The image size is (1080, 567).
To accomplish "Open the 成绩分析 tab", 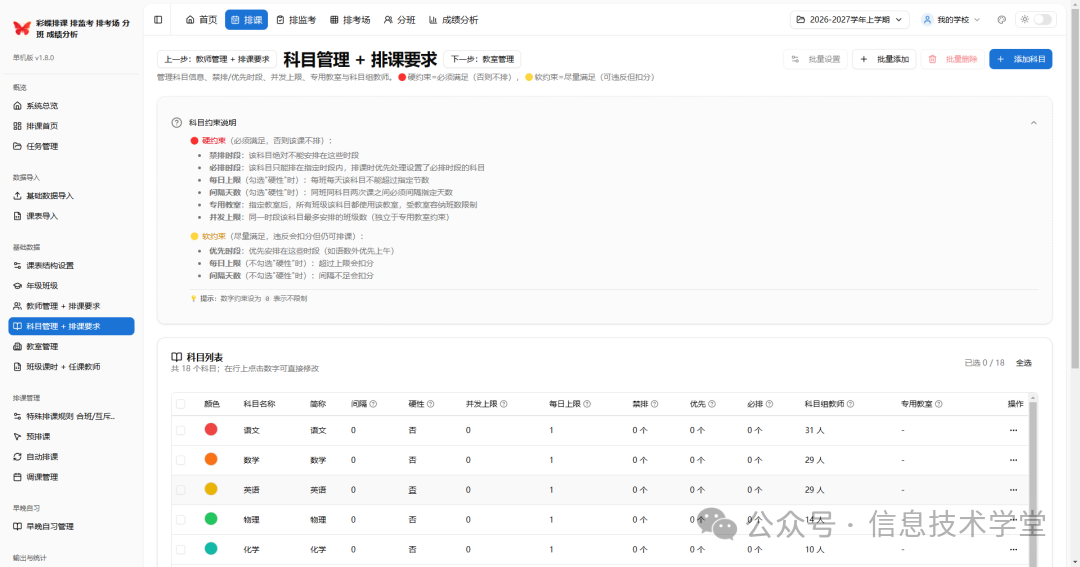I will point(453,20).
